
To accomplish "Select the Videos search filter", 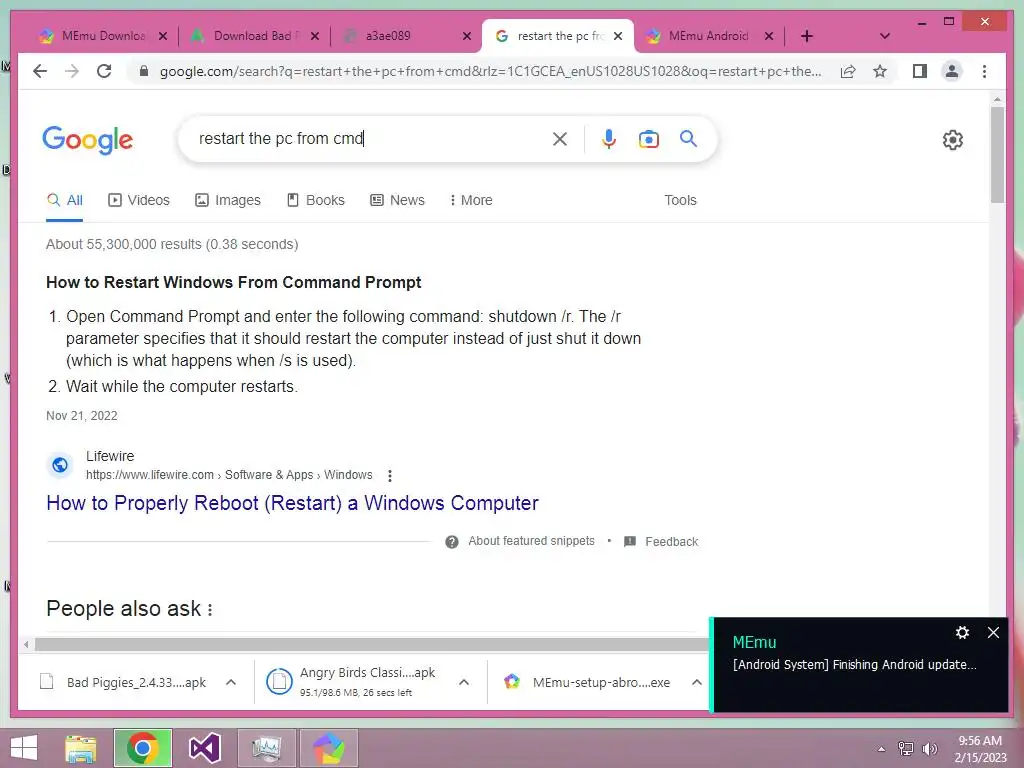I will [138, 200].
